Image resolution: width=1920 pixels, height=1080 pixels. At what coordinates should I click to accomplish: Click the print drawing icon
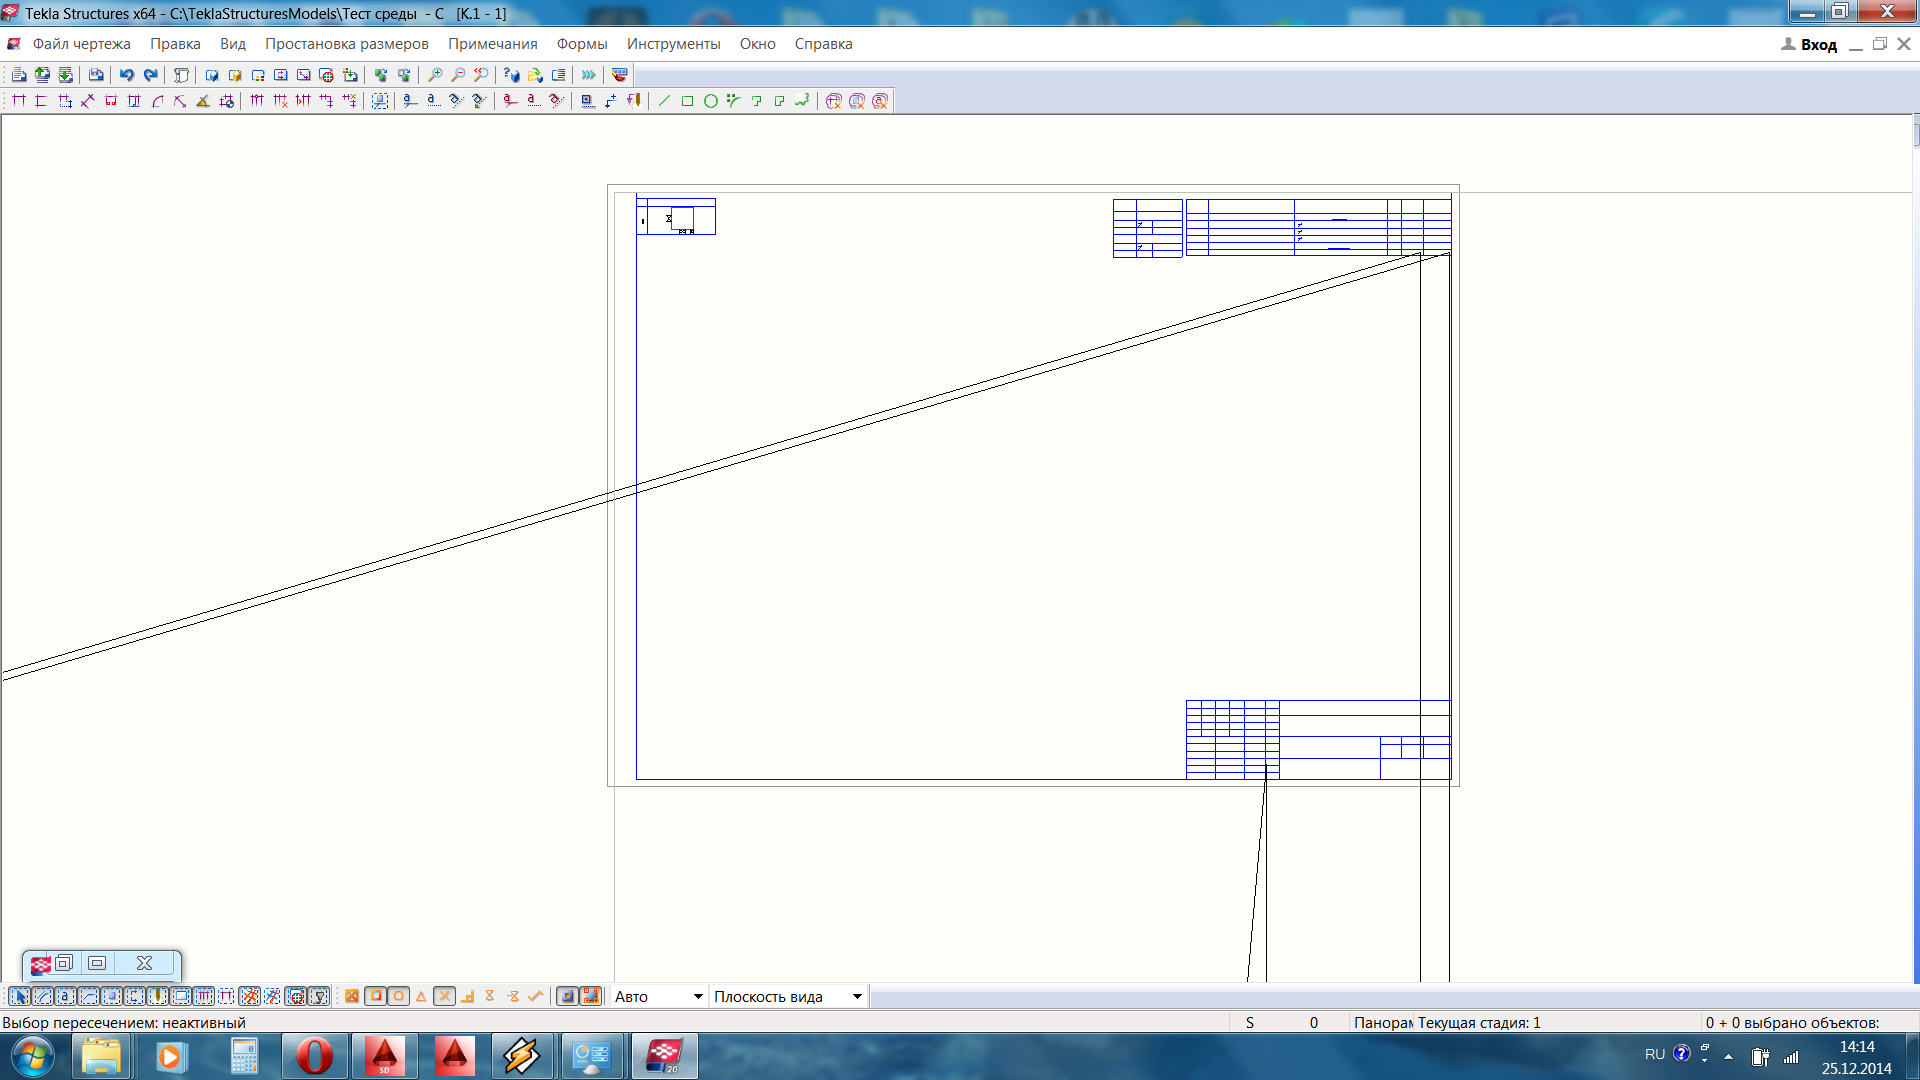[x=96, y=75]
